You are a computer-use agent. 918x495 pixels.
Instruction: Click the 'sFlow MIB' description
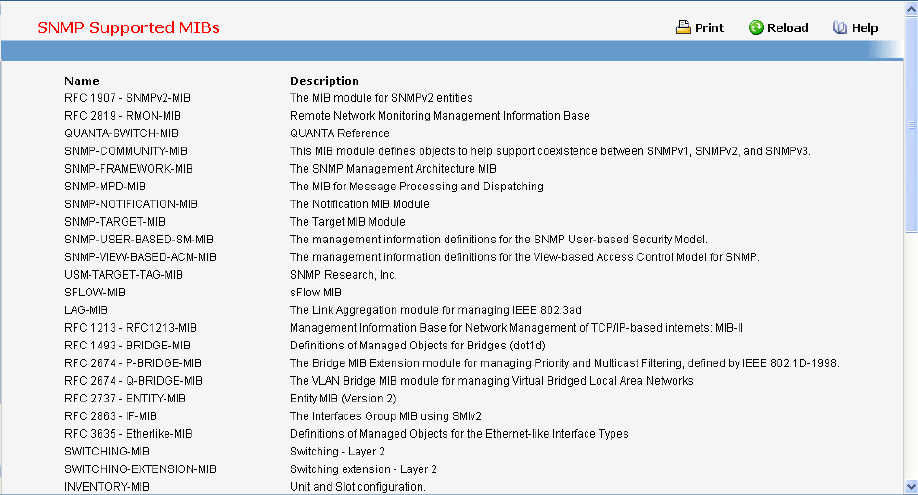coord(316,292)
